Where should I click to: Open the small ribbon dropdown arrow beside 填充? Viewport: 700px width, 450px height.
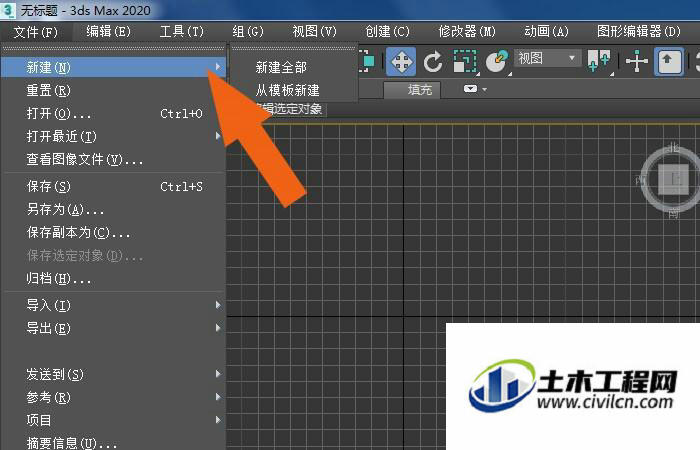484,90
